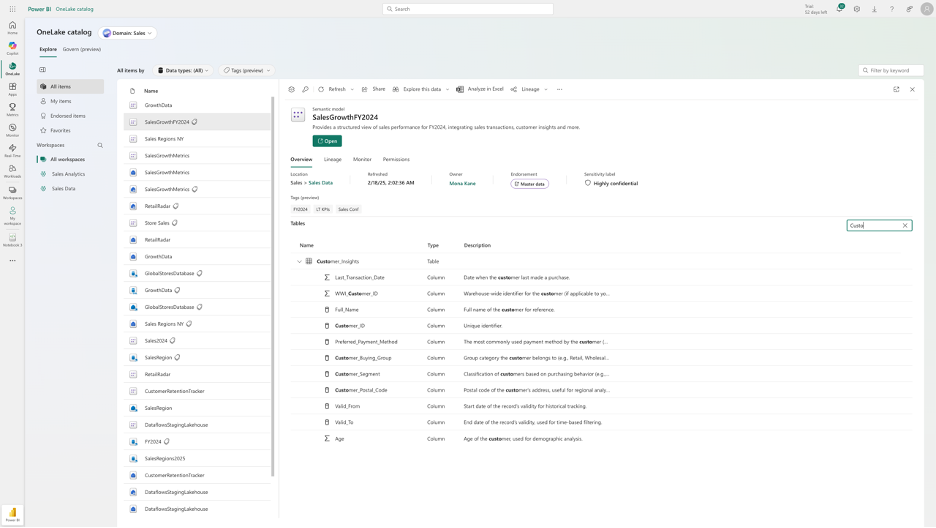The height and width of the screenshot is (528, 936).
Task: Select My items in the side pane
Action: (x=70, y=101)
